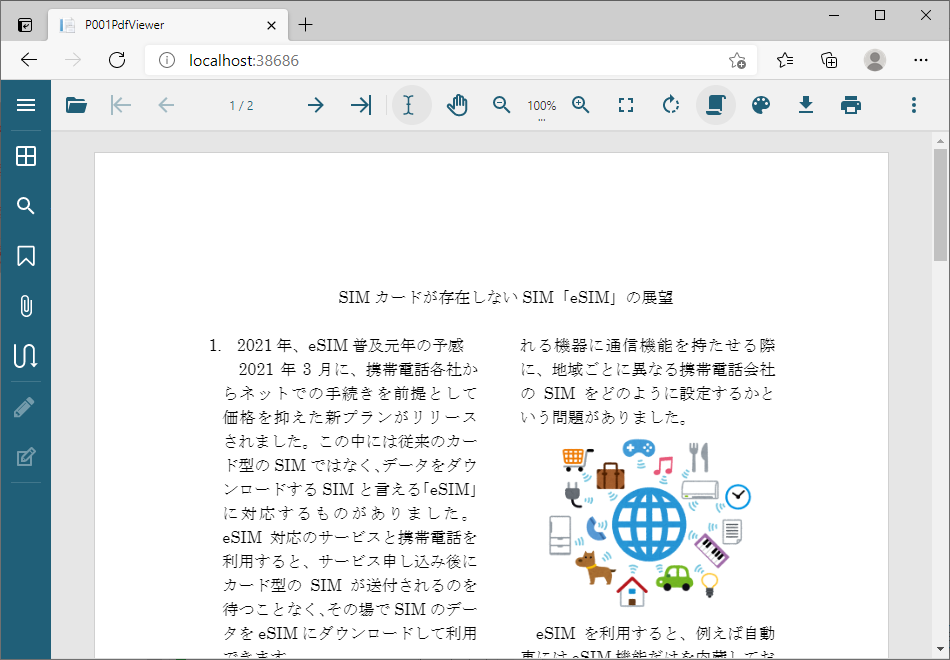Select the P001PdfViewer browser tab
The image size is (950, 660).
point(168,25)
